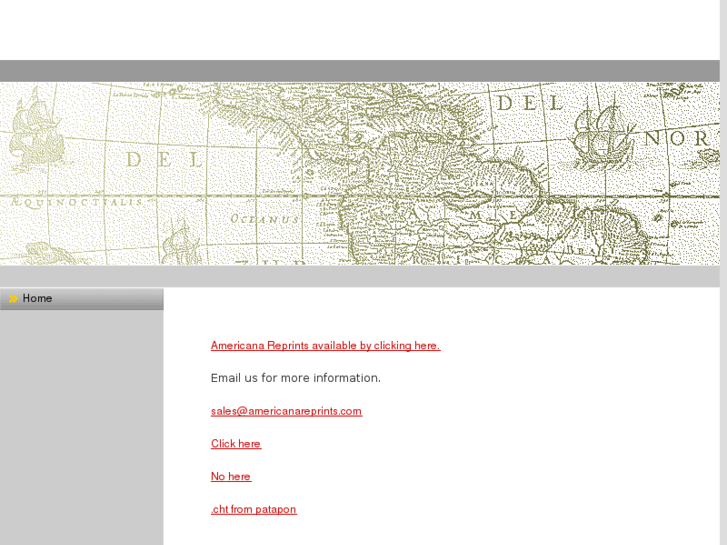
Task: Open the Americana Reprints available link
Action: [x=325, y=346]
